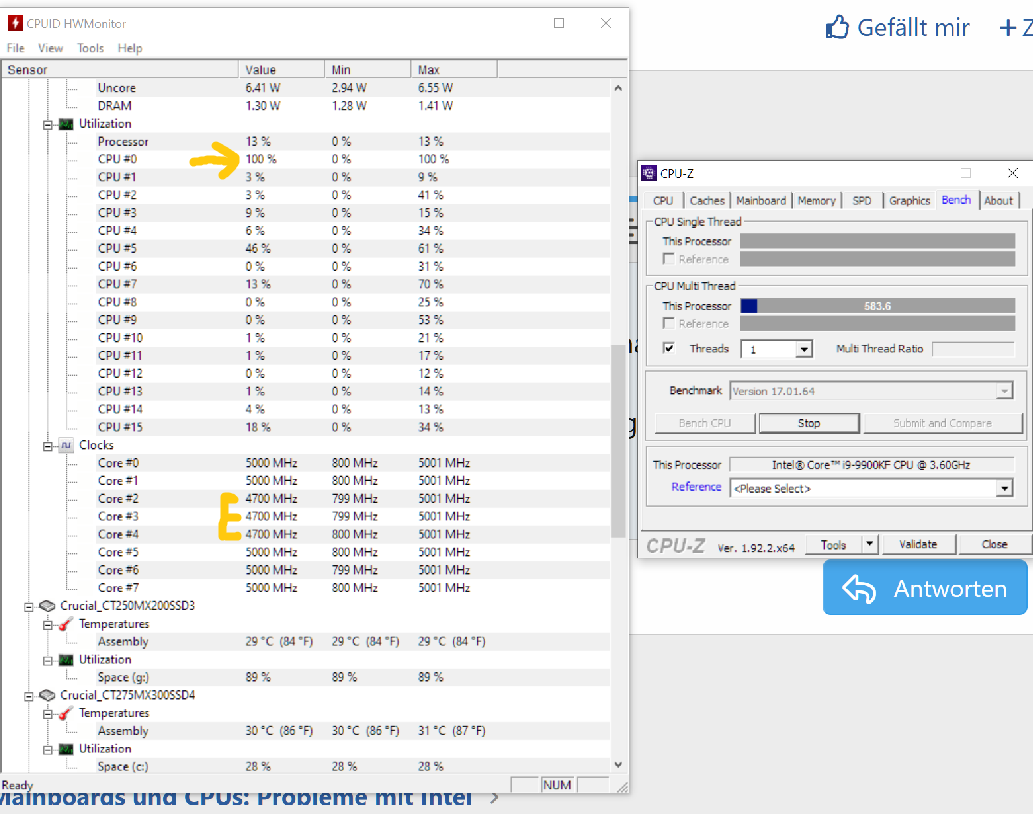Toggle Reference checkbox under CPU Multi Thread

click(x=669, y=323)
